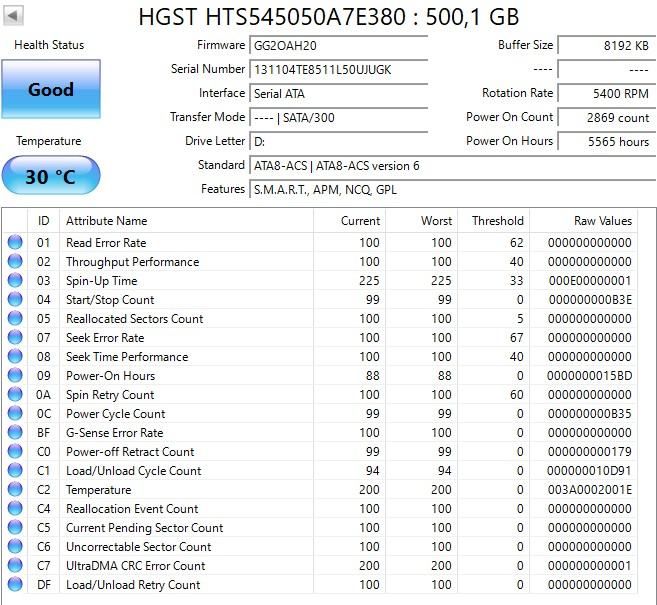
Task: Click the Firmware value field
Action: coord(338,46)
